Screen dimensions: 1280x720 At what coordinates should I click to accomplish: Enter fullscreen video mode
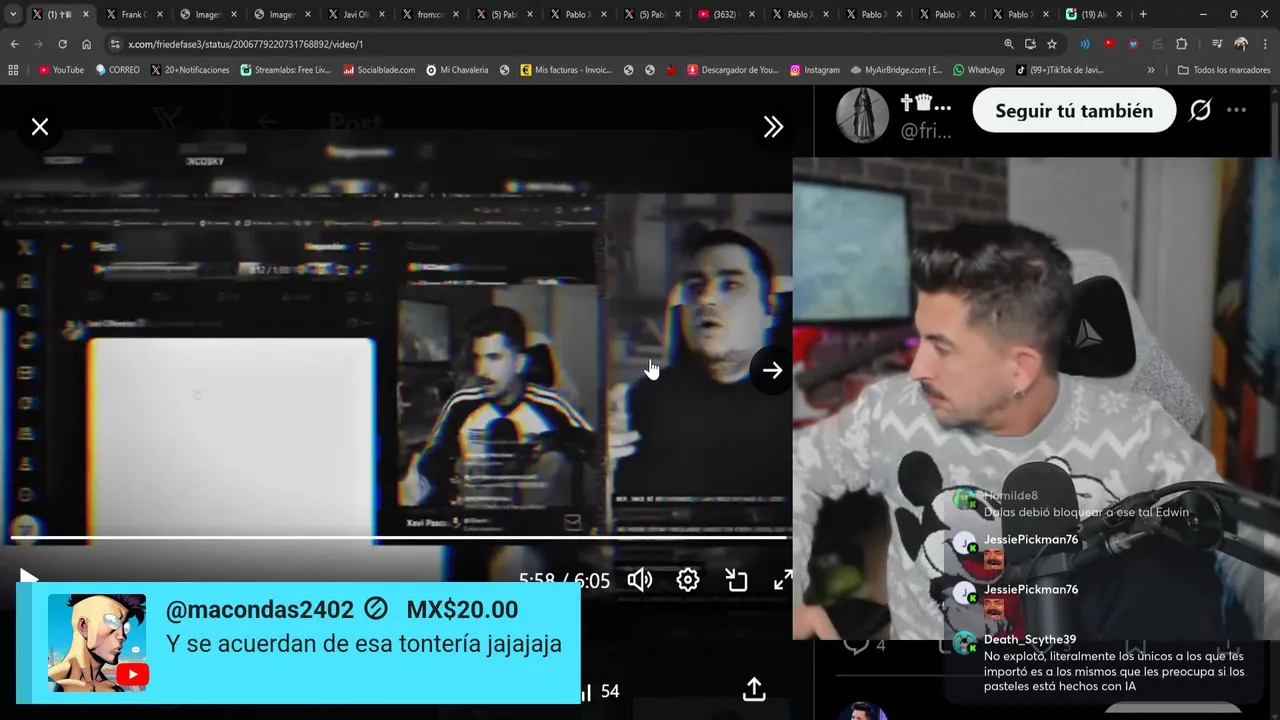[x=783, y=580]
